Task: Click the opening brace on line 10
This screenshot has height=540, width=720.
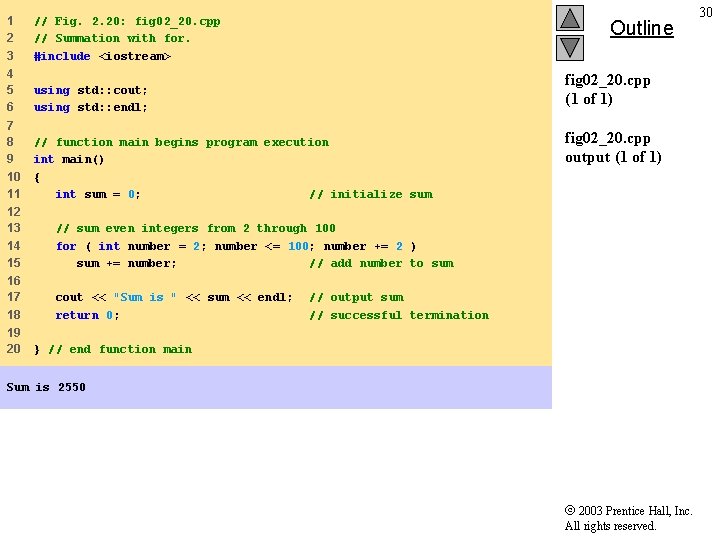Action: tap(37, 177)
